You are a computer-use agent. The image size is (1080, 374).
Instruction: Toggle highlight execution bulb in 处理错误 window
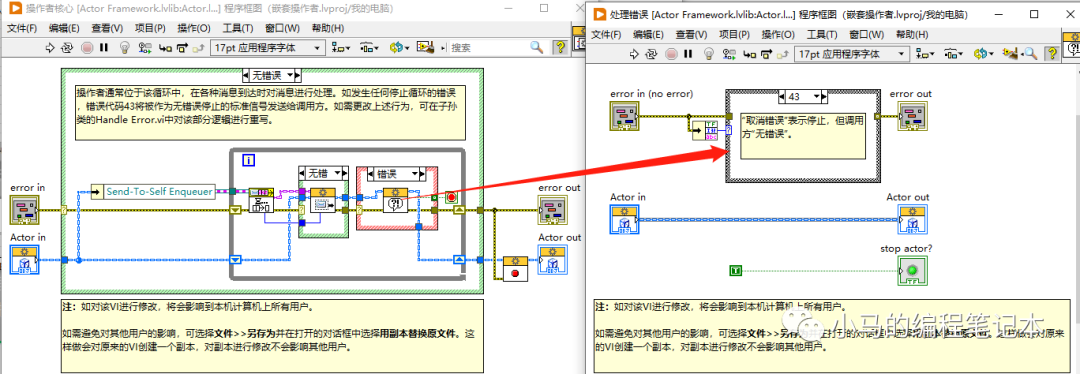point(709,54)
